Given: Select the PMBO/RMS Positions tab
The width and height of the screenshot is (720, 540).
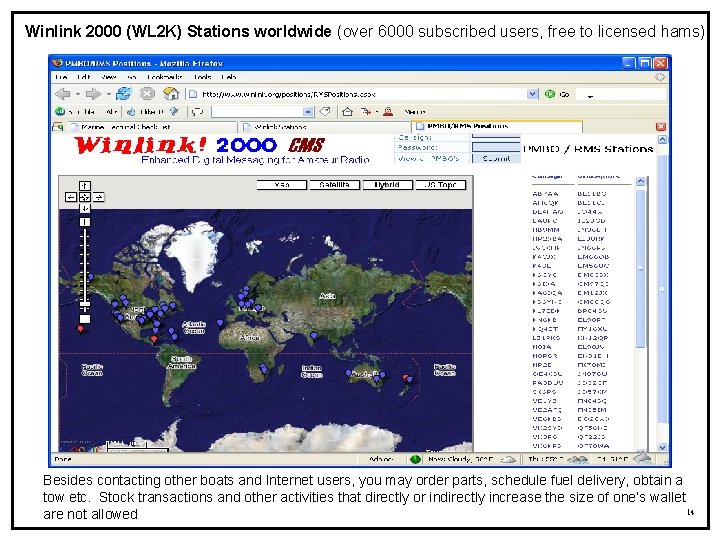Looking at the screenshot, I should click(497, 126).
